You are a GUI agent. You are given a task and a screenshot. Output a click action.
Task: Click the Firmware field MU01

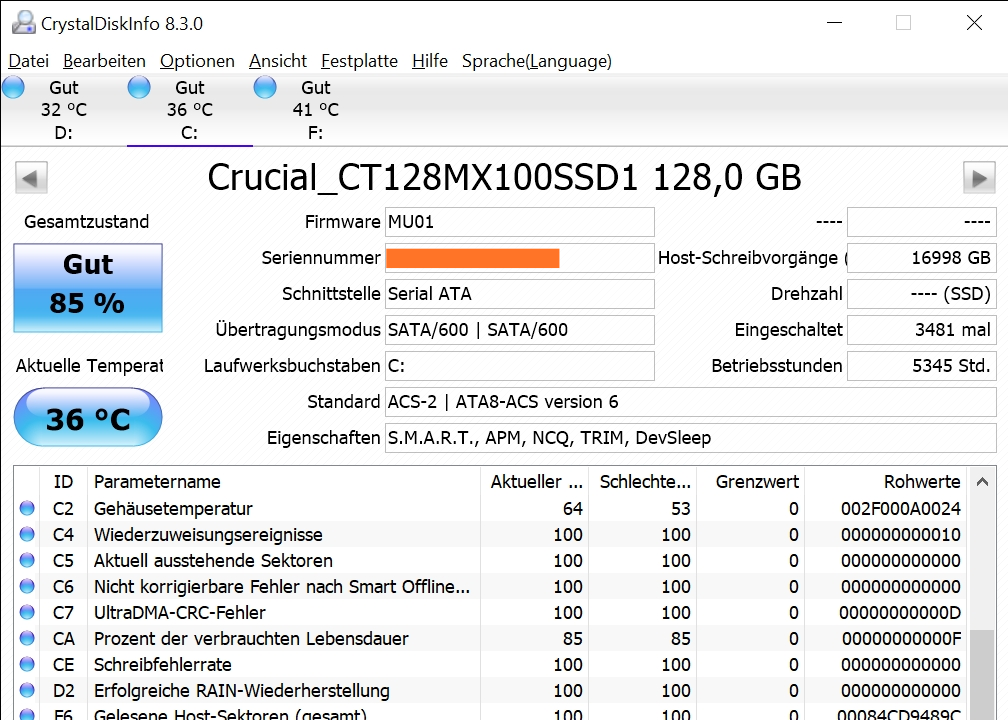click(519, 222)
